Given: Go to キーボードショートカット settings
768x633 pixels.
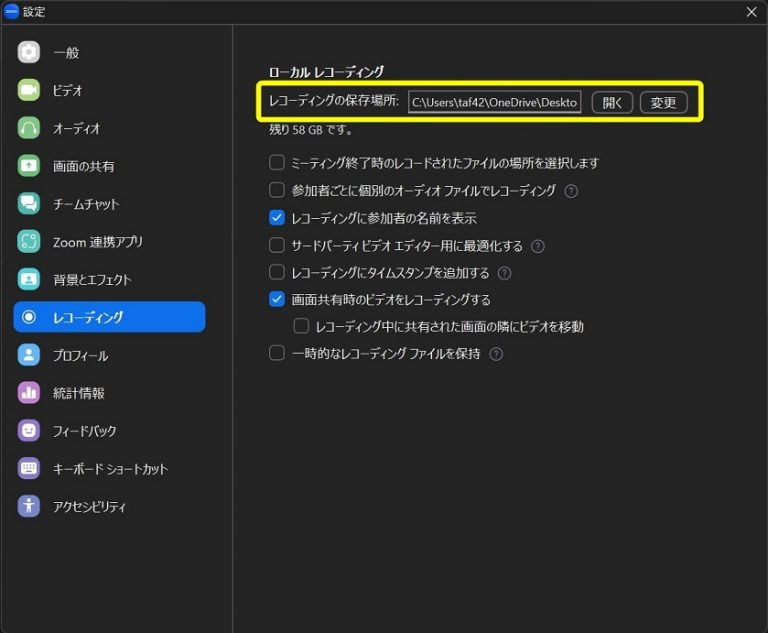Looking at the screenshot, I should coord(110,468).
